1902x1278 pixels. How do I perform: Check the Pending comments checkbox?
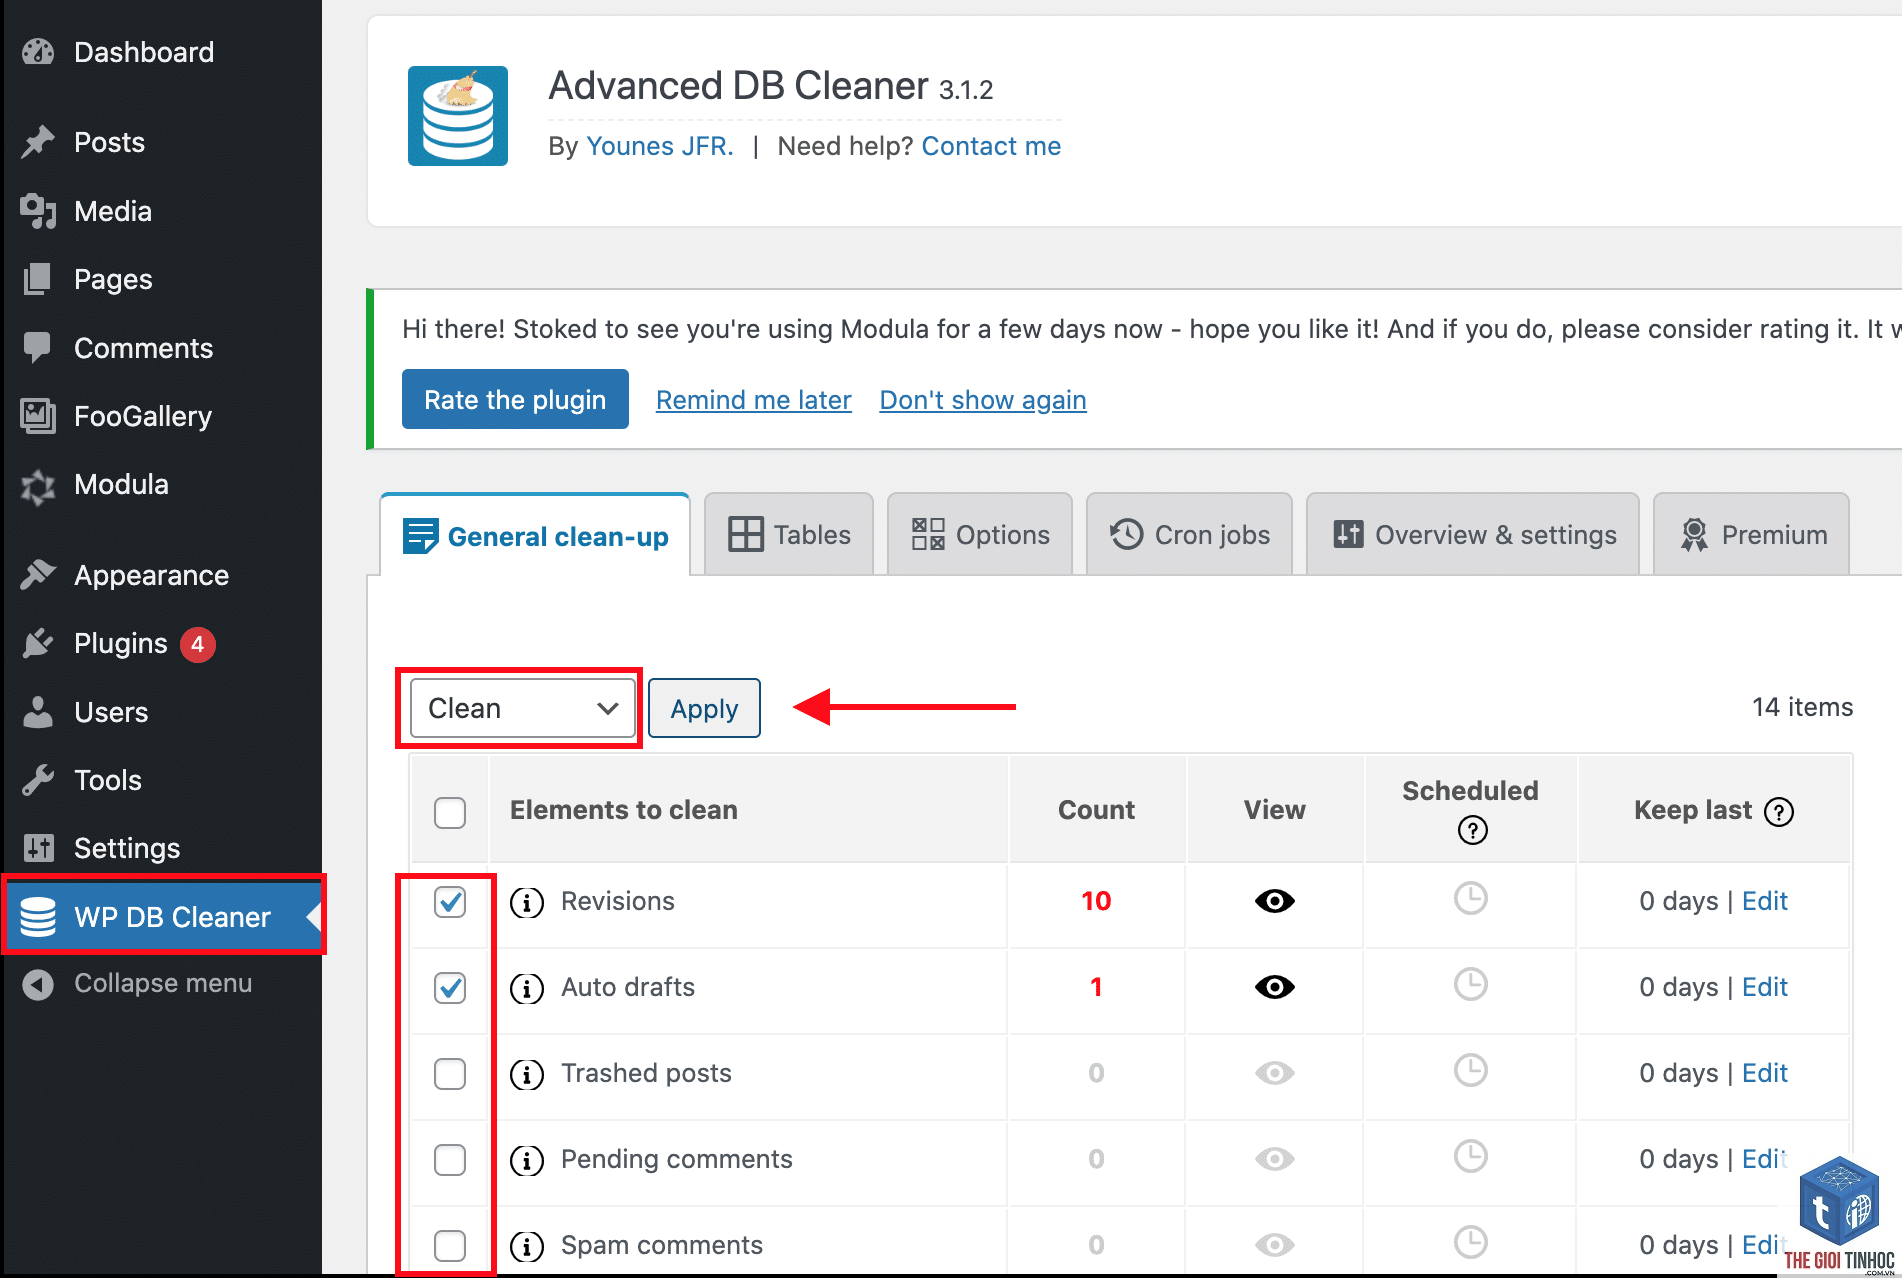coord(450,1160)
